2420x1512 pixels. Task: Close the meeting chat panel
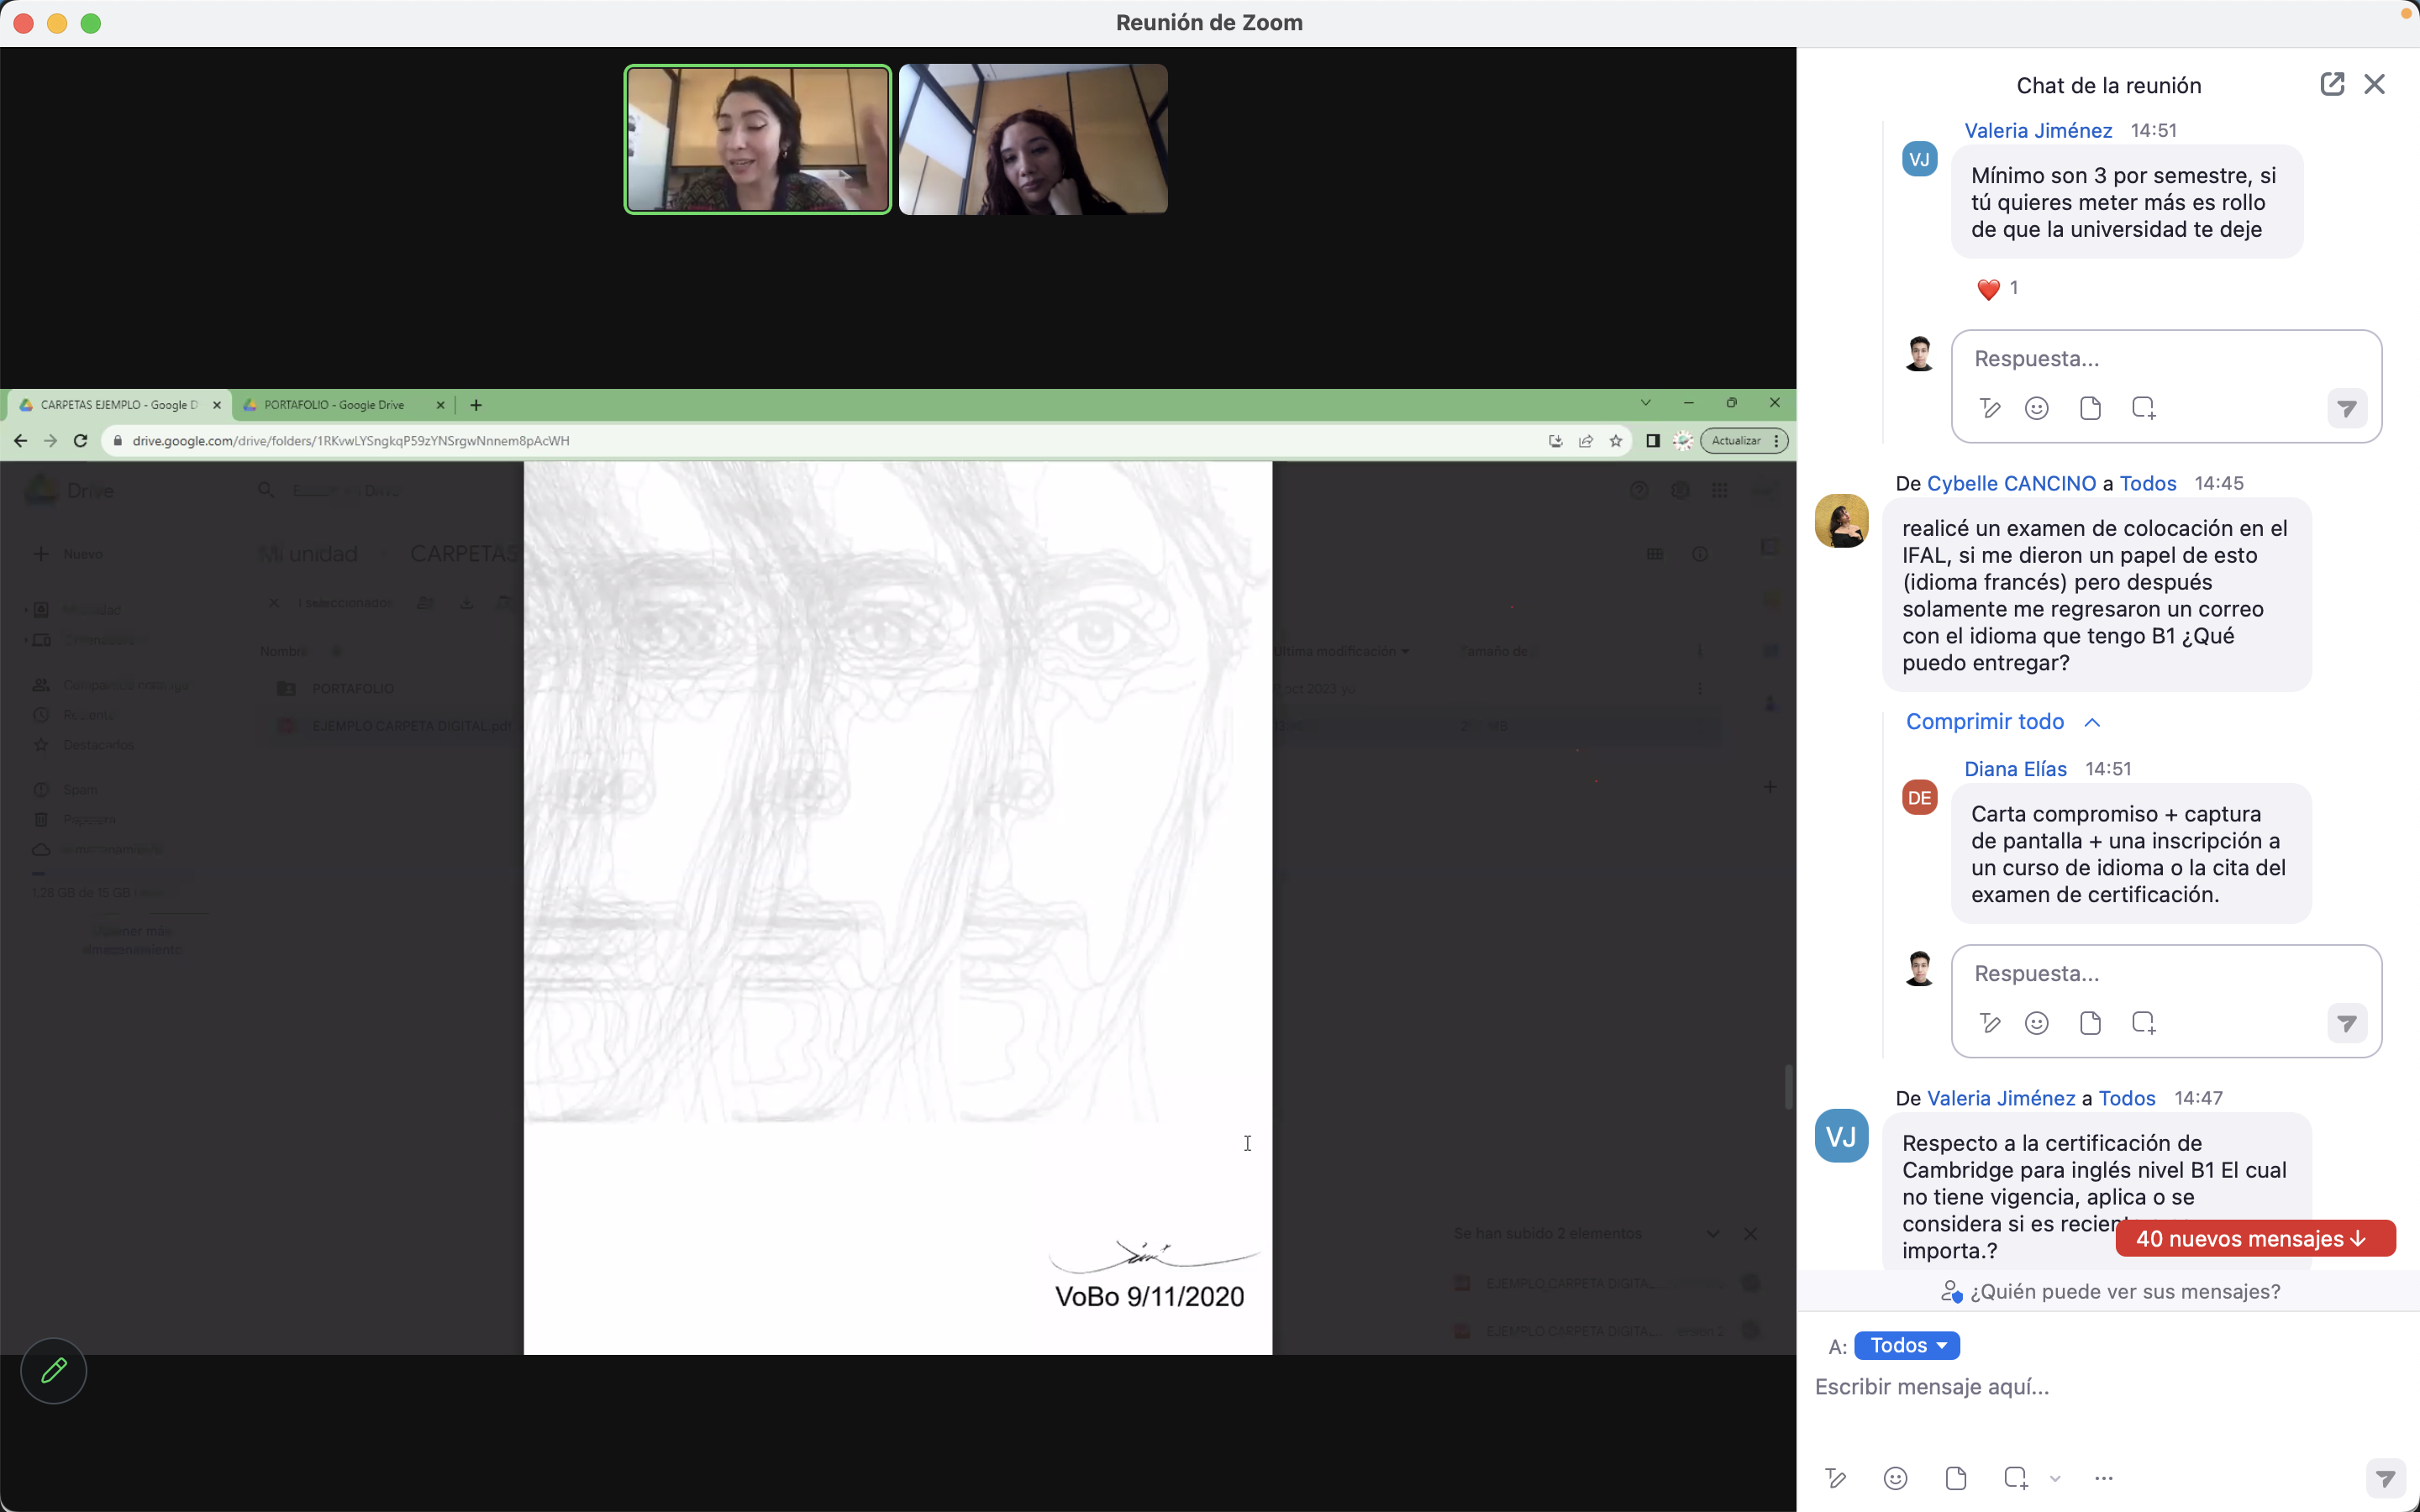click(x=2374, y=84)
